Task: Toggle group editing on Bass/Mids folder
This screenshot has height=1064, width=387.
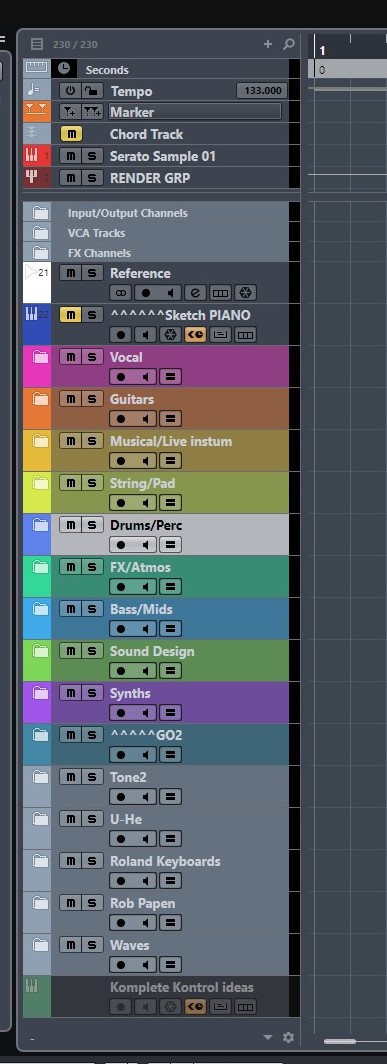Action: tap(170, 629)
